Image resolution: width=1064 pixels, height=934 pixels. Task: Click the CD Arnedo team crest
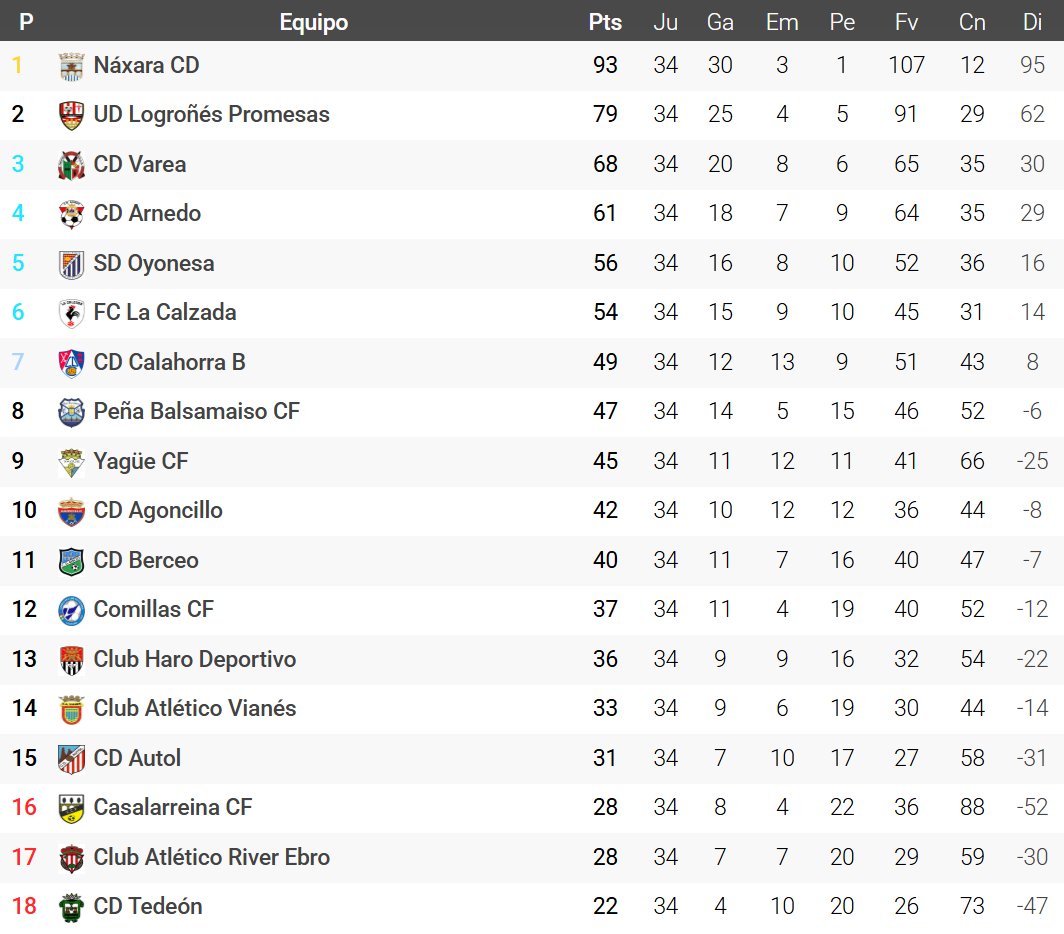(x=71, y=214)
